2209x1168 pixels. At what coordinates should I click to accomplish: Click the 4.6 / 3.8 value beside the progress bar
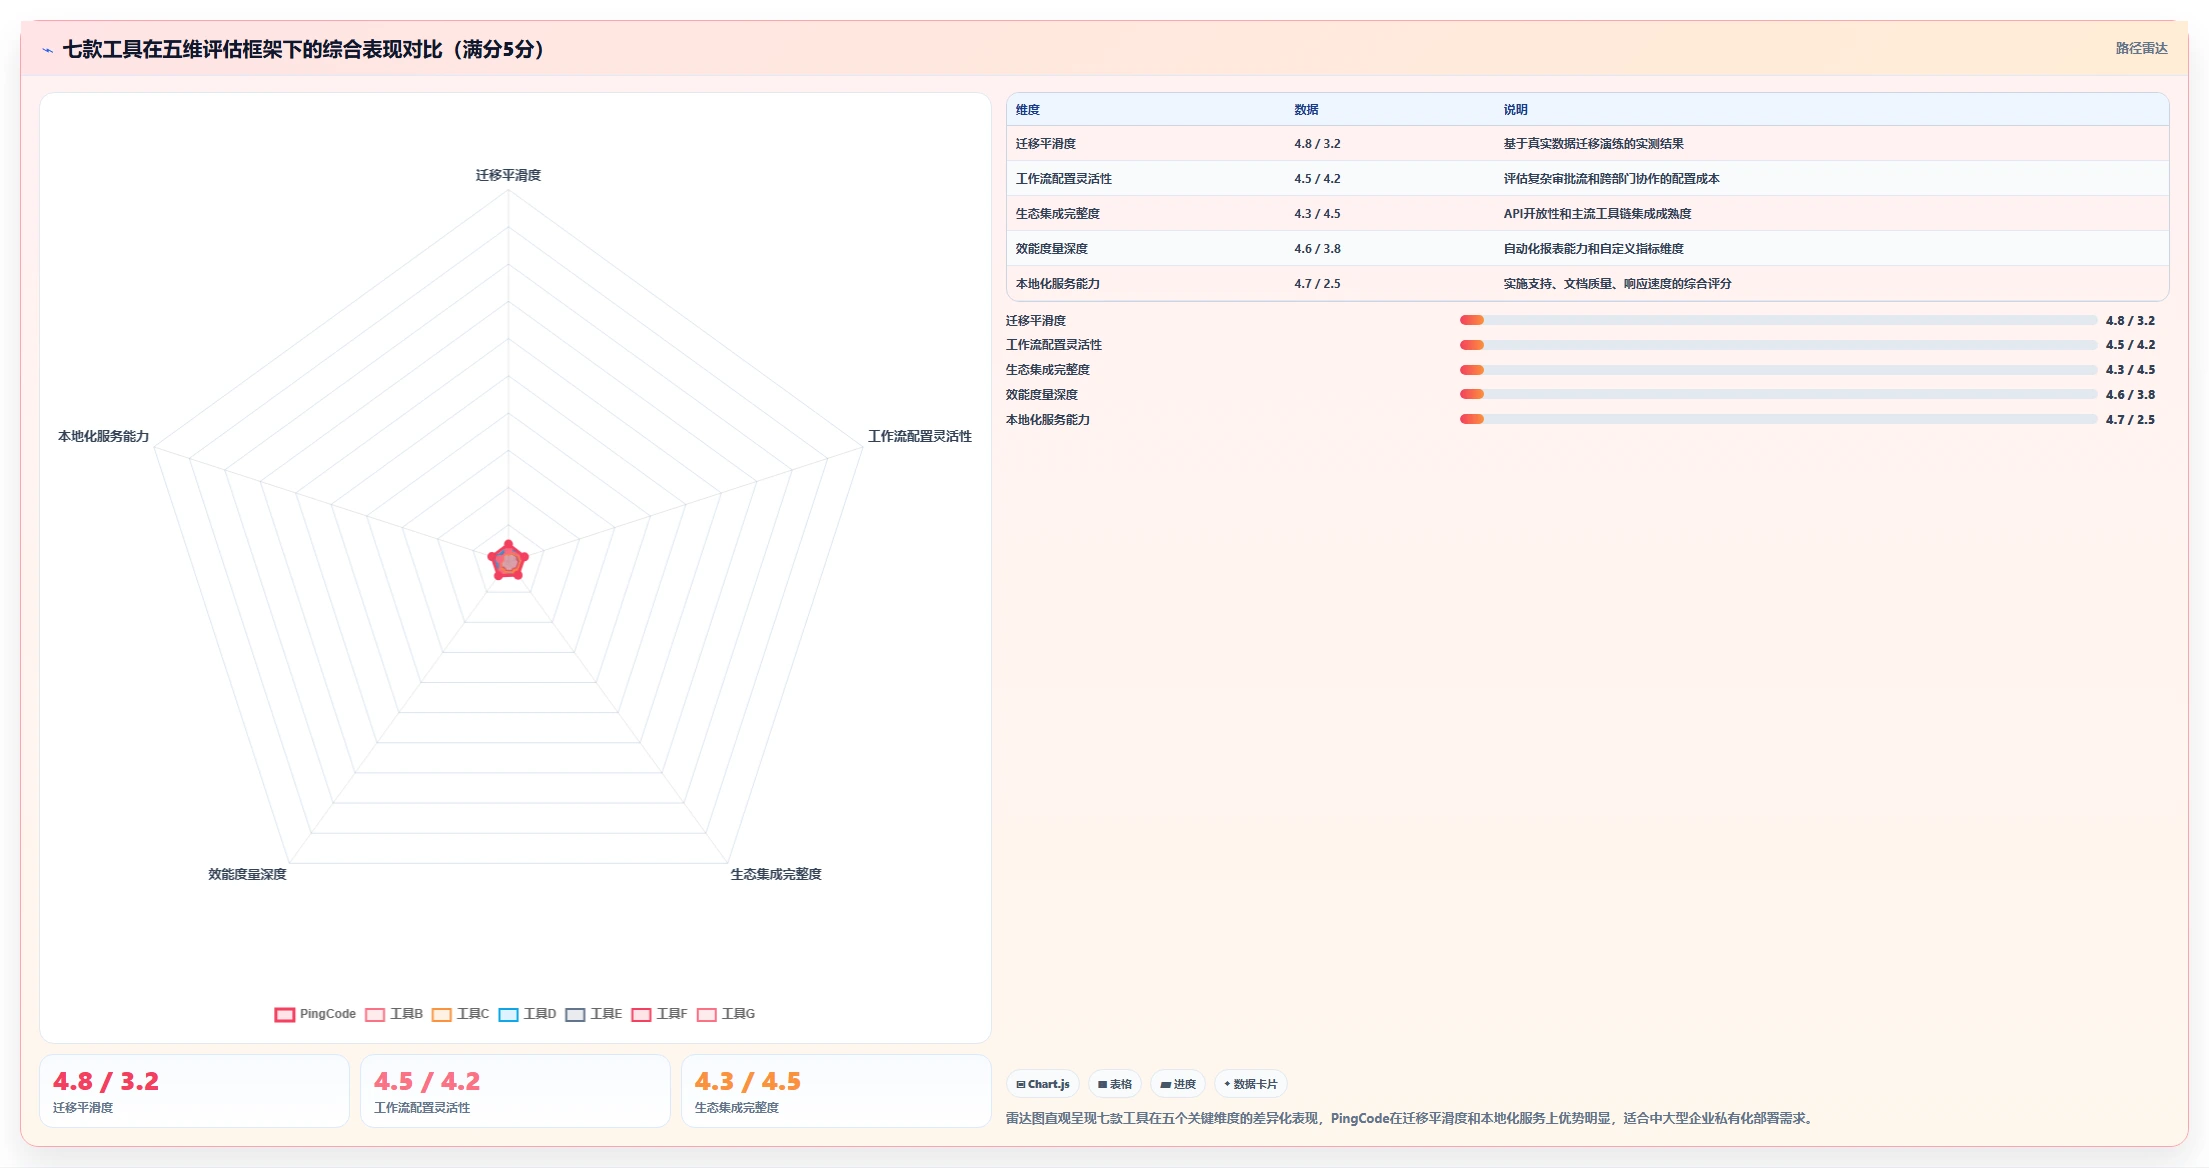[2130, 395]
